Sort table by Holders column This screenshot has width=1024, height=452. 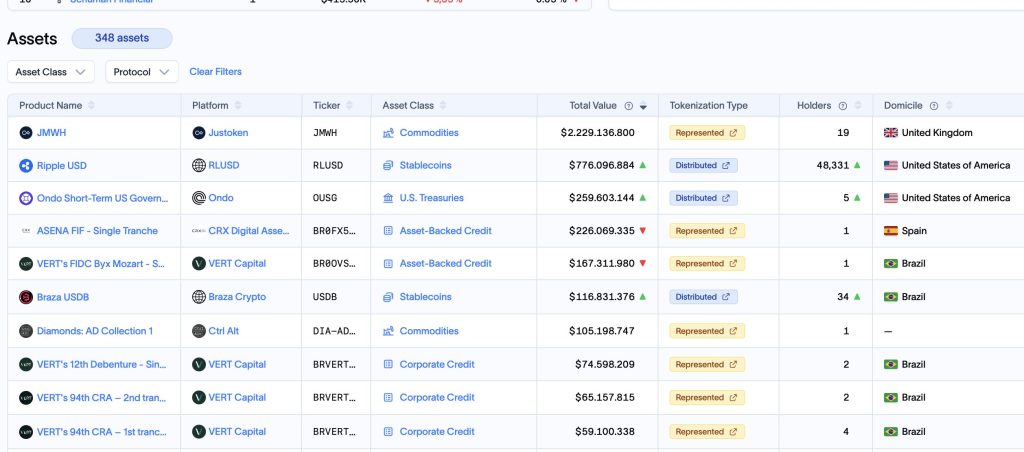(x=857, y=105)
